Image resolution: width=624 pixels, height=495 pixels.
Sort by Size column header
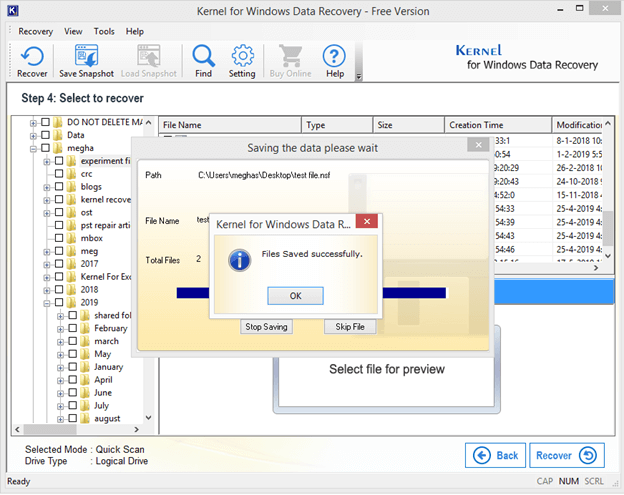[x=409, y=125]
